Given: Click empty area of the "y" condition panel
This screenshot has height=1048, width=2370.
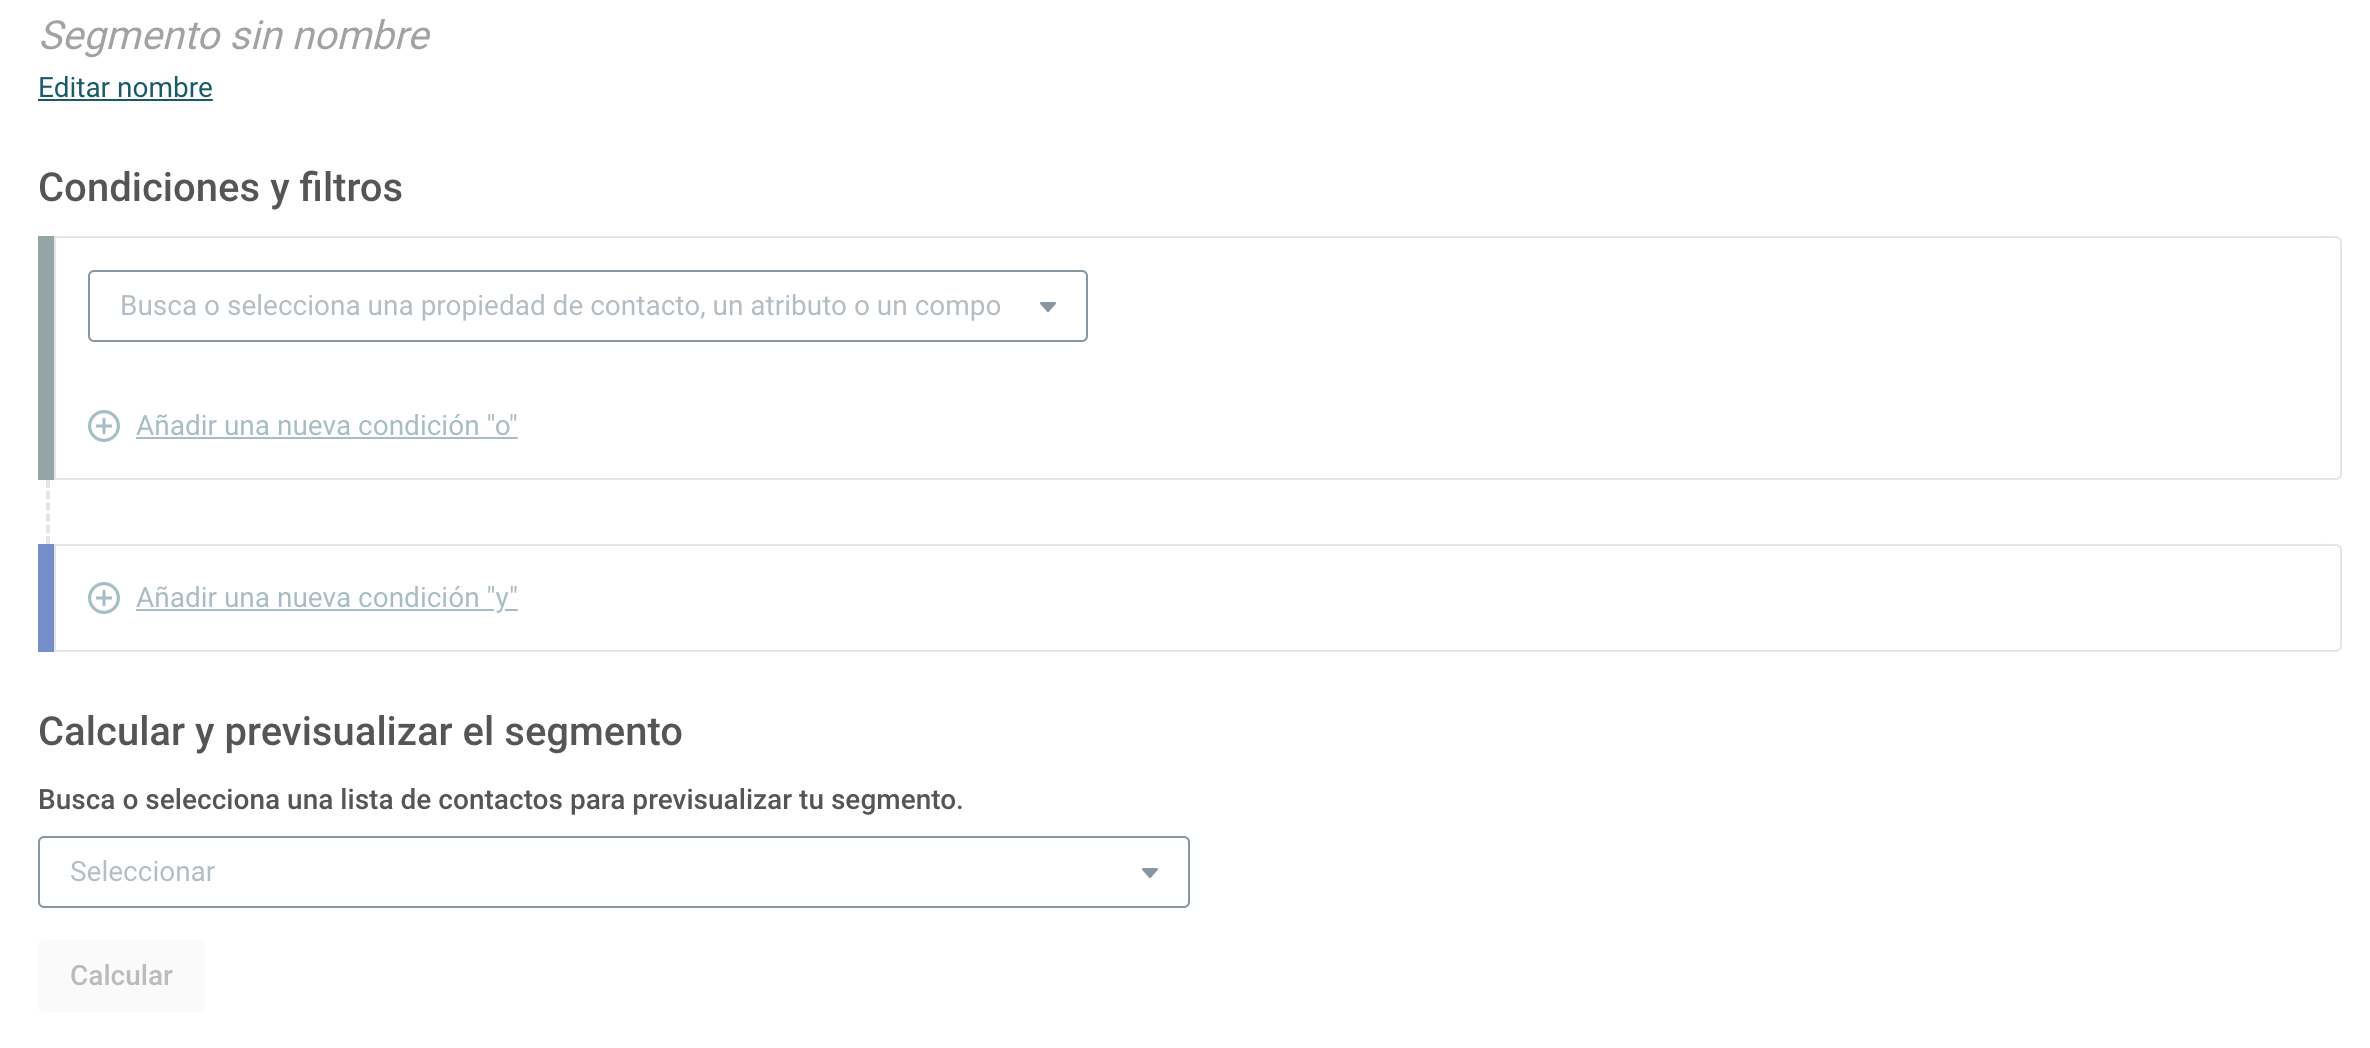Looking at the screenshot, I should tap(1400, 598).
